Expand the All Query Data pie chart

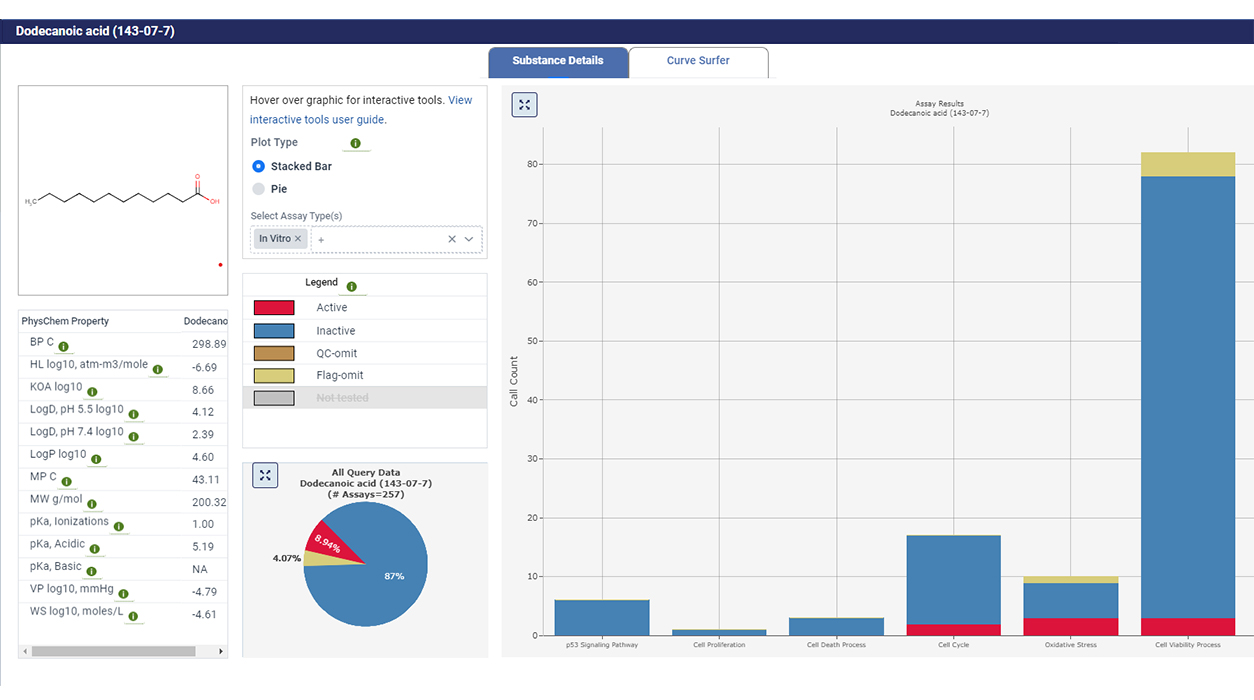[x=265, y=475]
